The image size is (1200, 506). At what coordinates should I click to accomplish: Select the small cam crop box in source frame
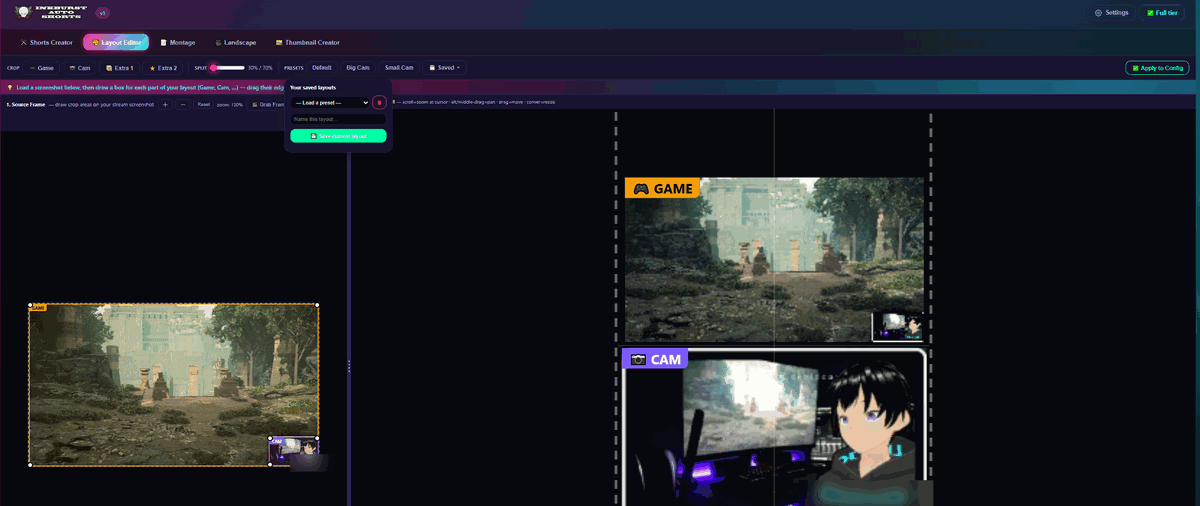(x=294, y=451)
